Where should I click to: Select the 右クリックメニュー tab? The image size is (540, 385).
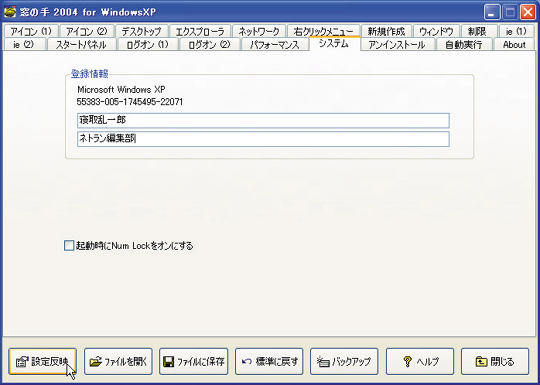(324, 31)
